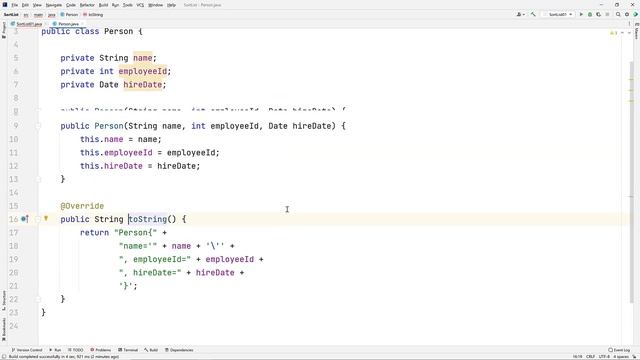The height and width of the screenshot is (360, 640).
Task: Click Person class icon in breadcrumb
Action: [x=62, y=15]
